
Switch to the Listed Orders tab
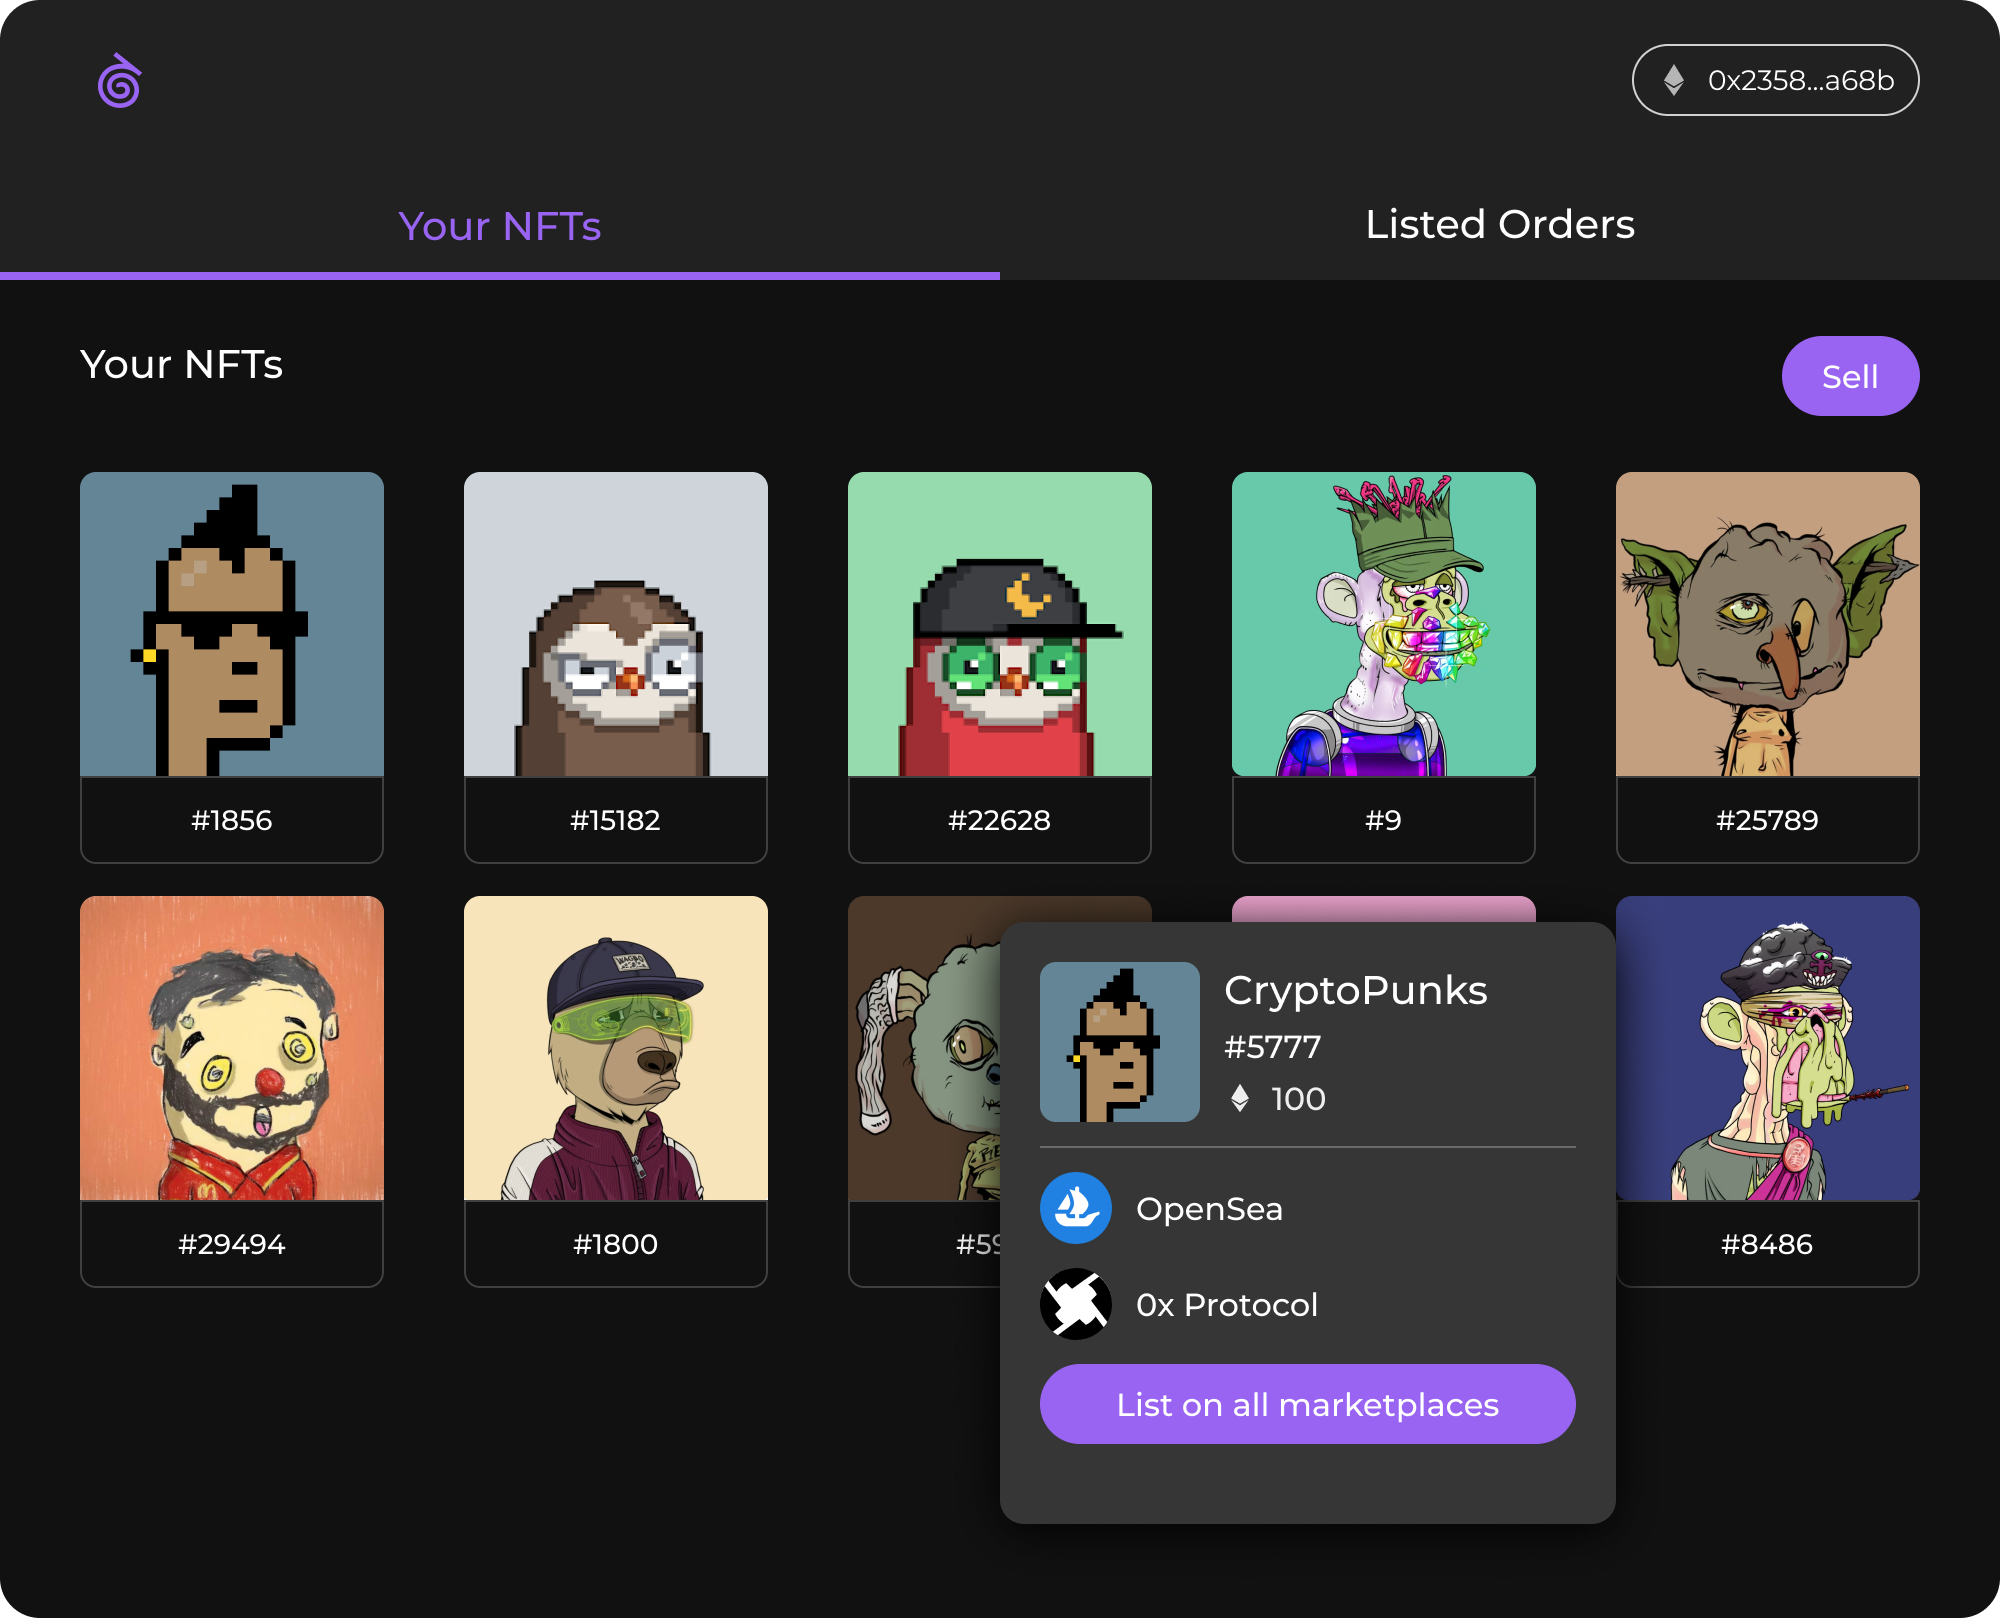1500,225
